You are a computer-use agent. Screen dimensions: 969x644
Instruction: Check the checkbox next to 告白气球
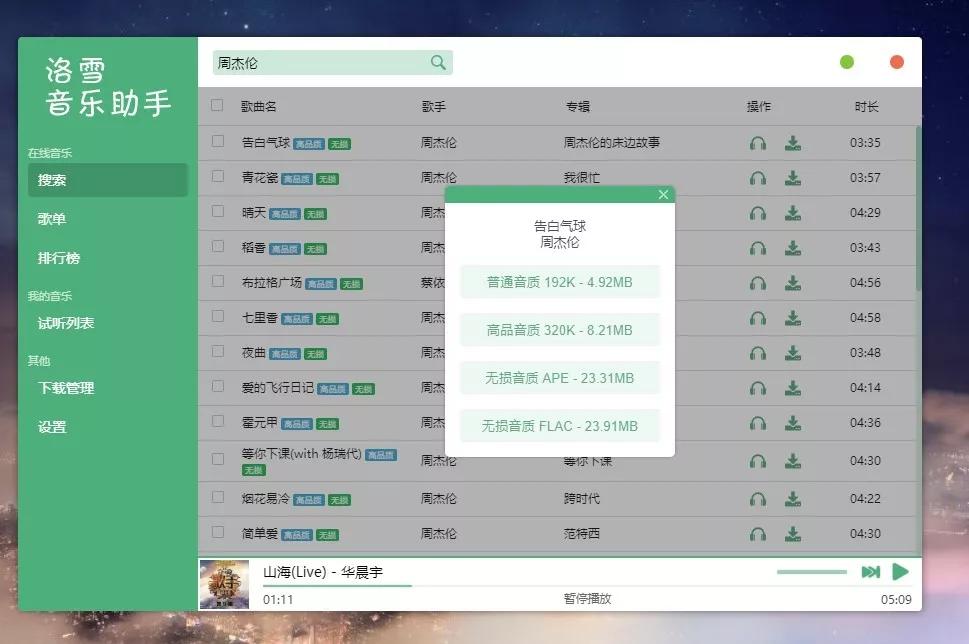[217, 142]
